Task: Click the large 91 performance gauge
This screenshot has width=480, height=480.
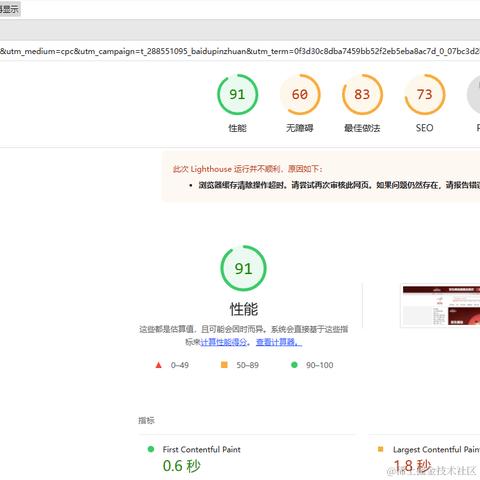Action: click(243, 269)
